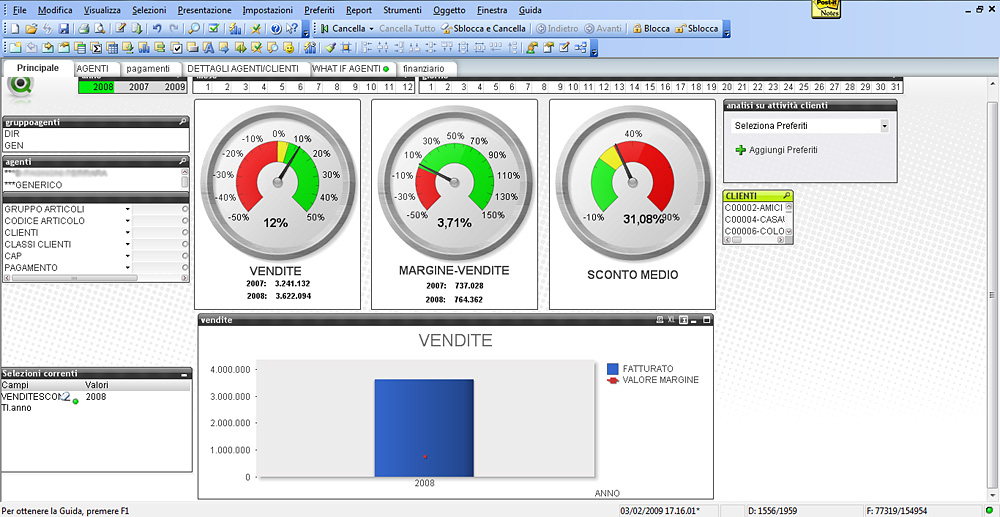Open the search magnifier toolbar icon
This screenshot has height=517, width=1000.
click(x=194, y=29)
